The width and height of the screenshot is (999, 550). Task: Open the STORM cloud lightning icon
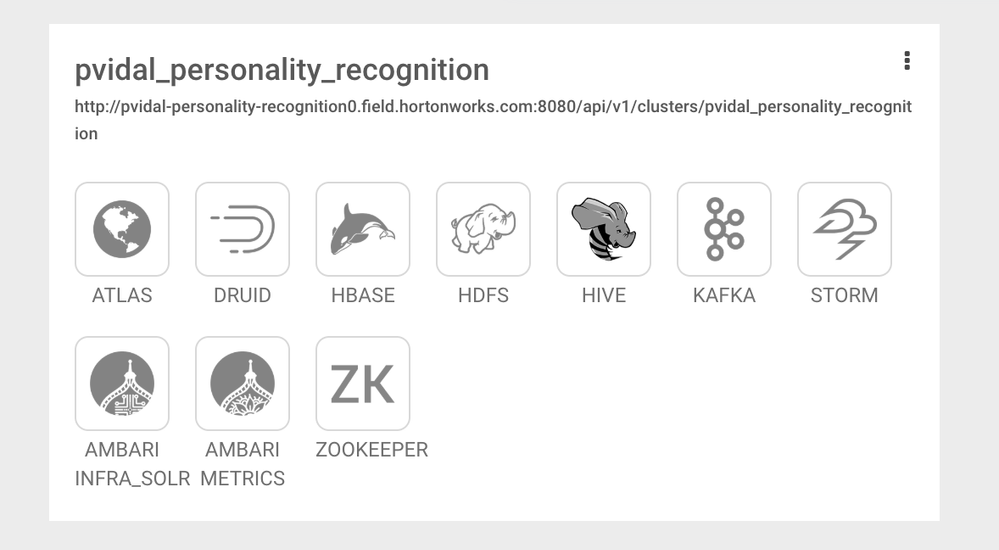click(844, 229)
